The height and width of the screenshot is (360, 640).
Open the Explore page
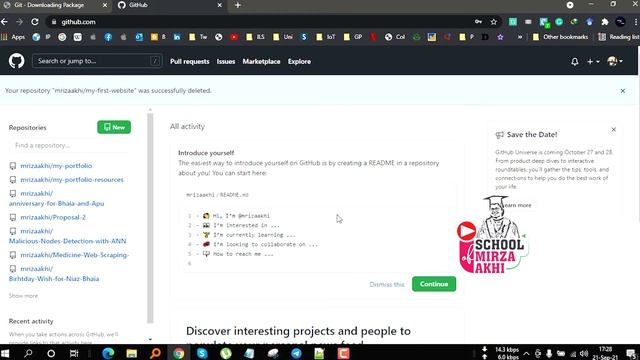point(299,62)
